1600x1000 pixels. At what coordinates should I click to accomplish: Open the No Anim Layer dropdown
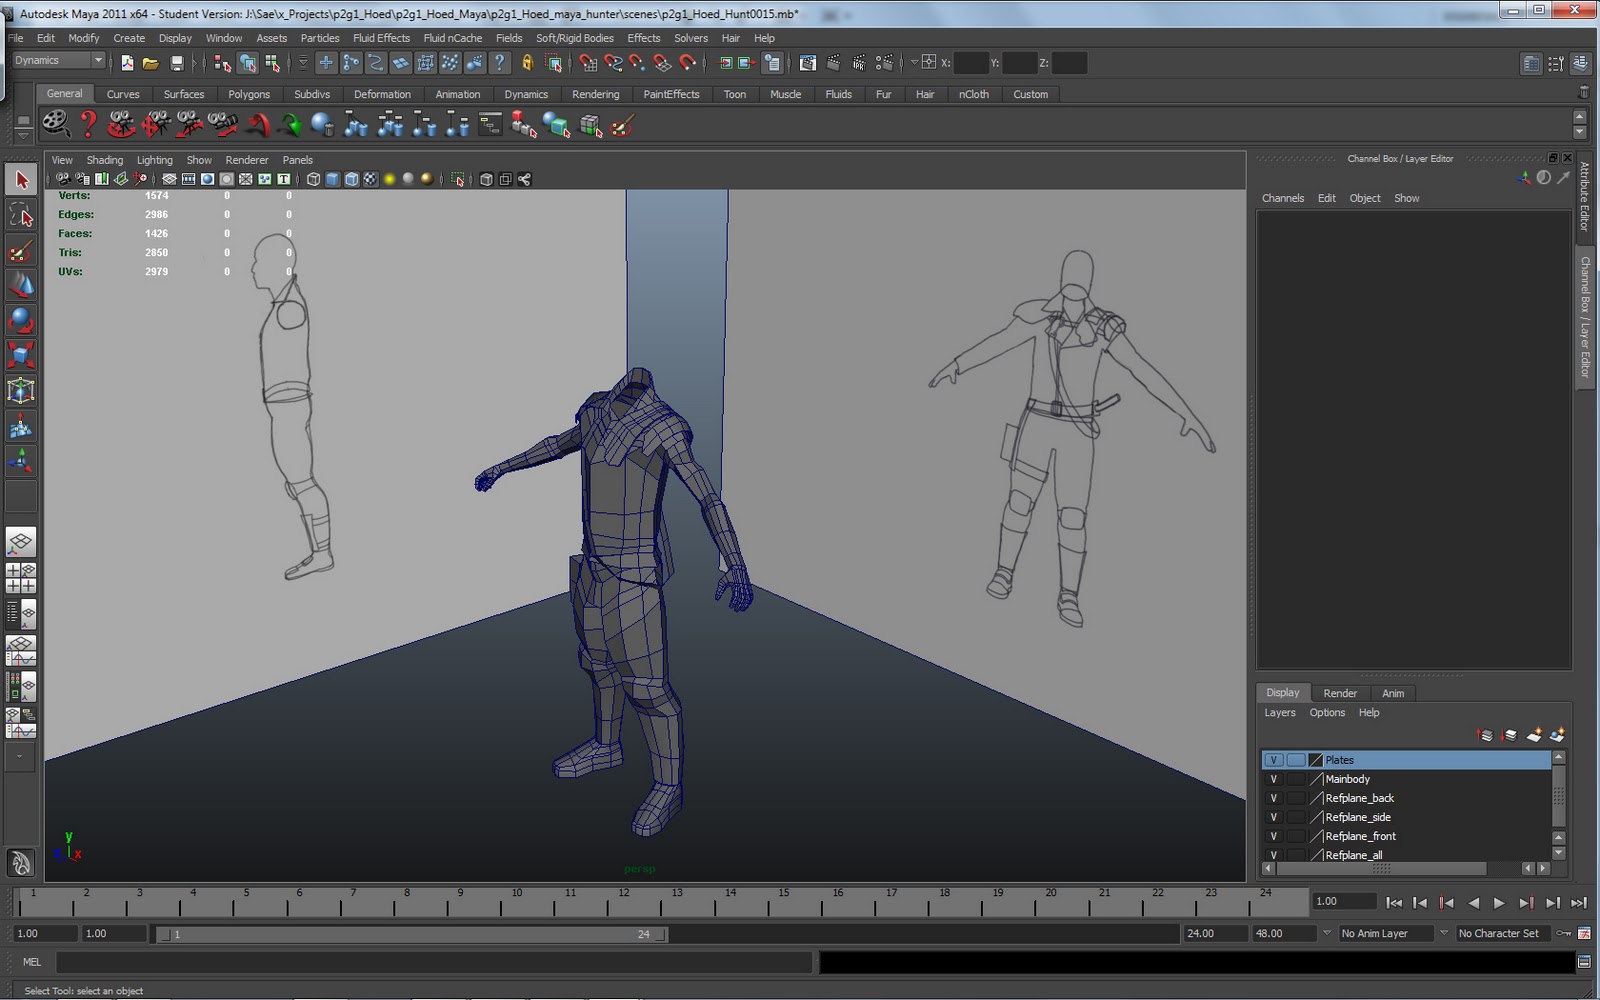click(x=1385, y=933)
